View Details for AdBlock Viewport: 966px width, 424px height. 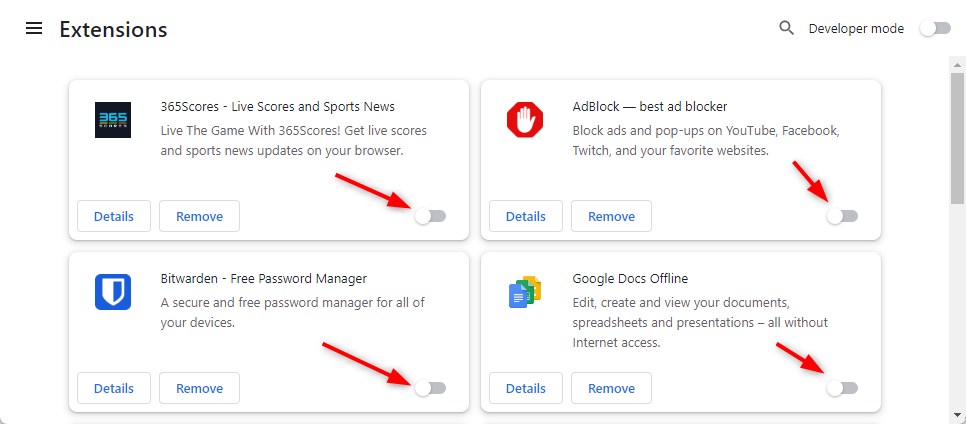coord(526,216)
